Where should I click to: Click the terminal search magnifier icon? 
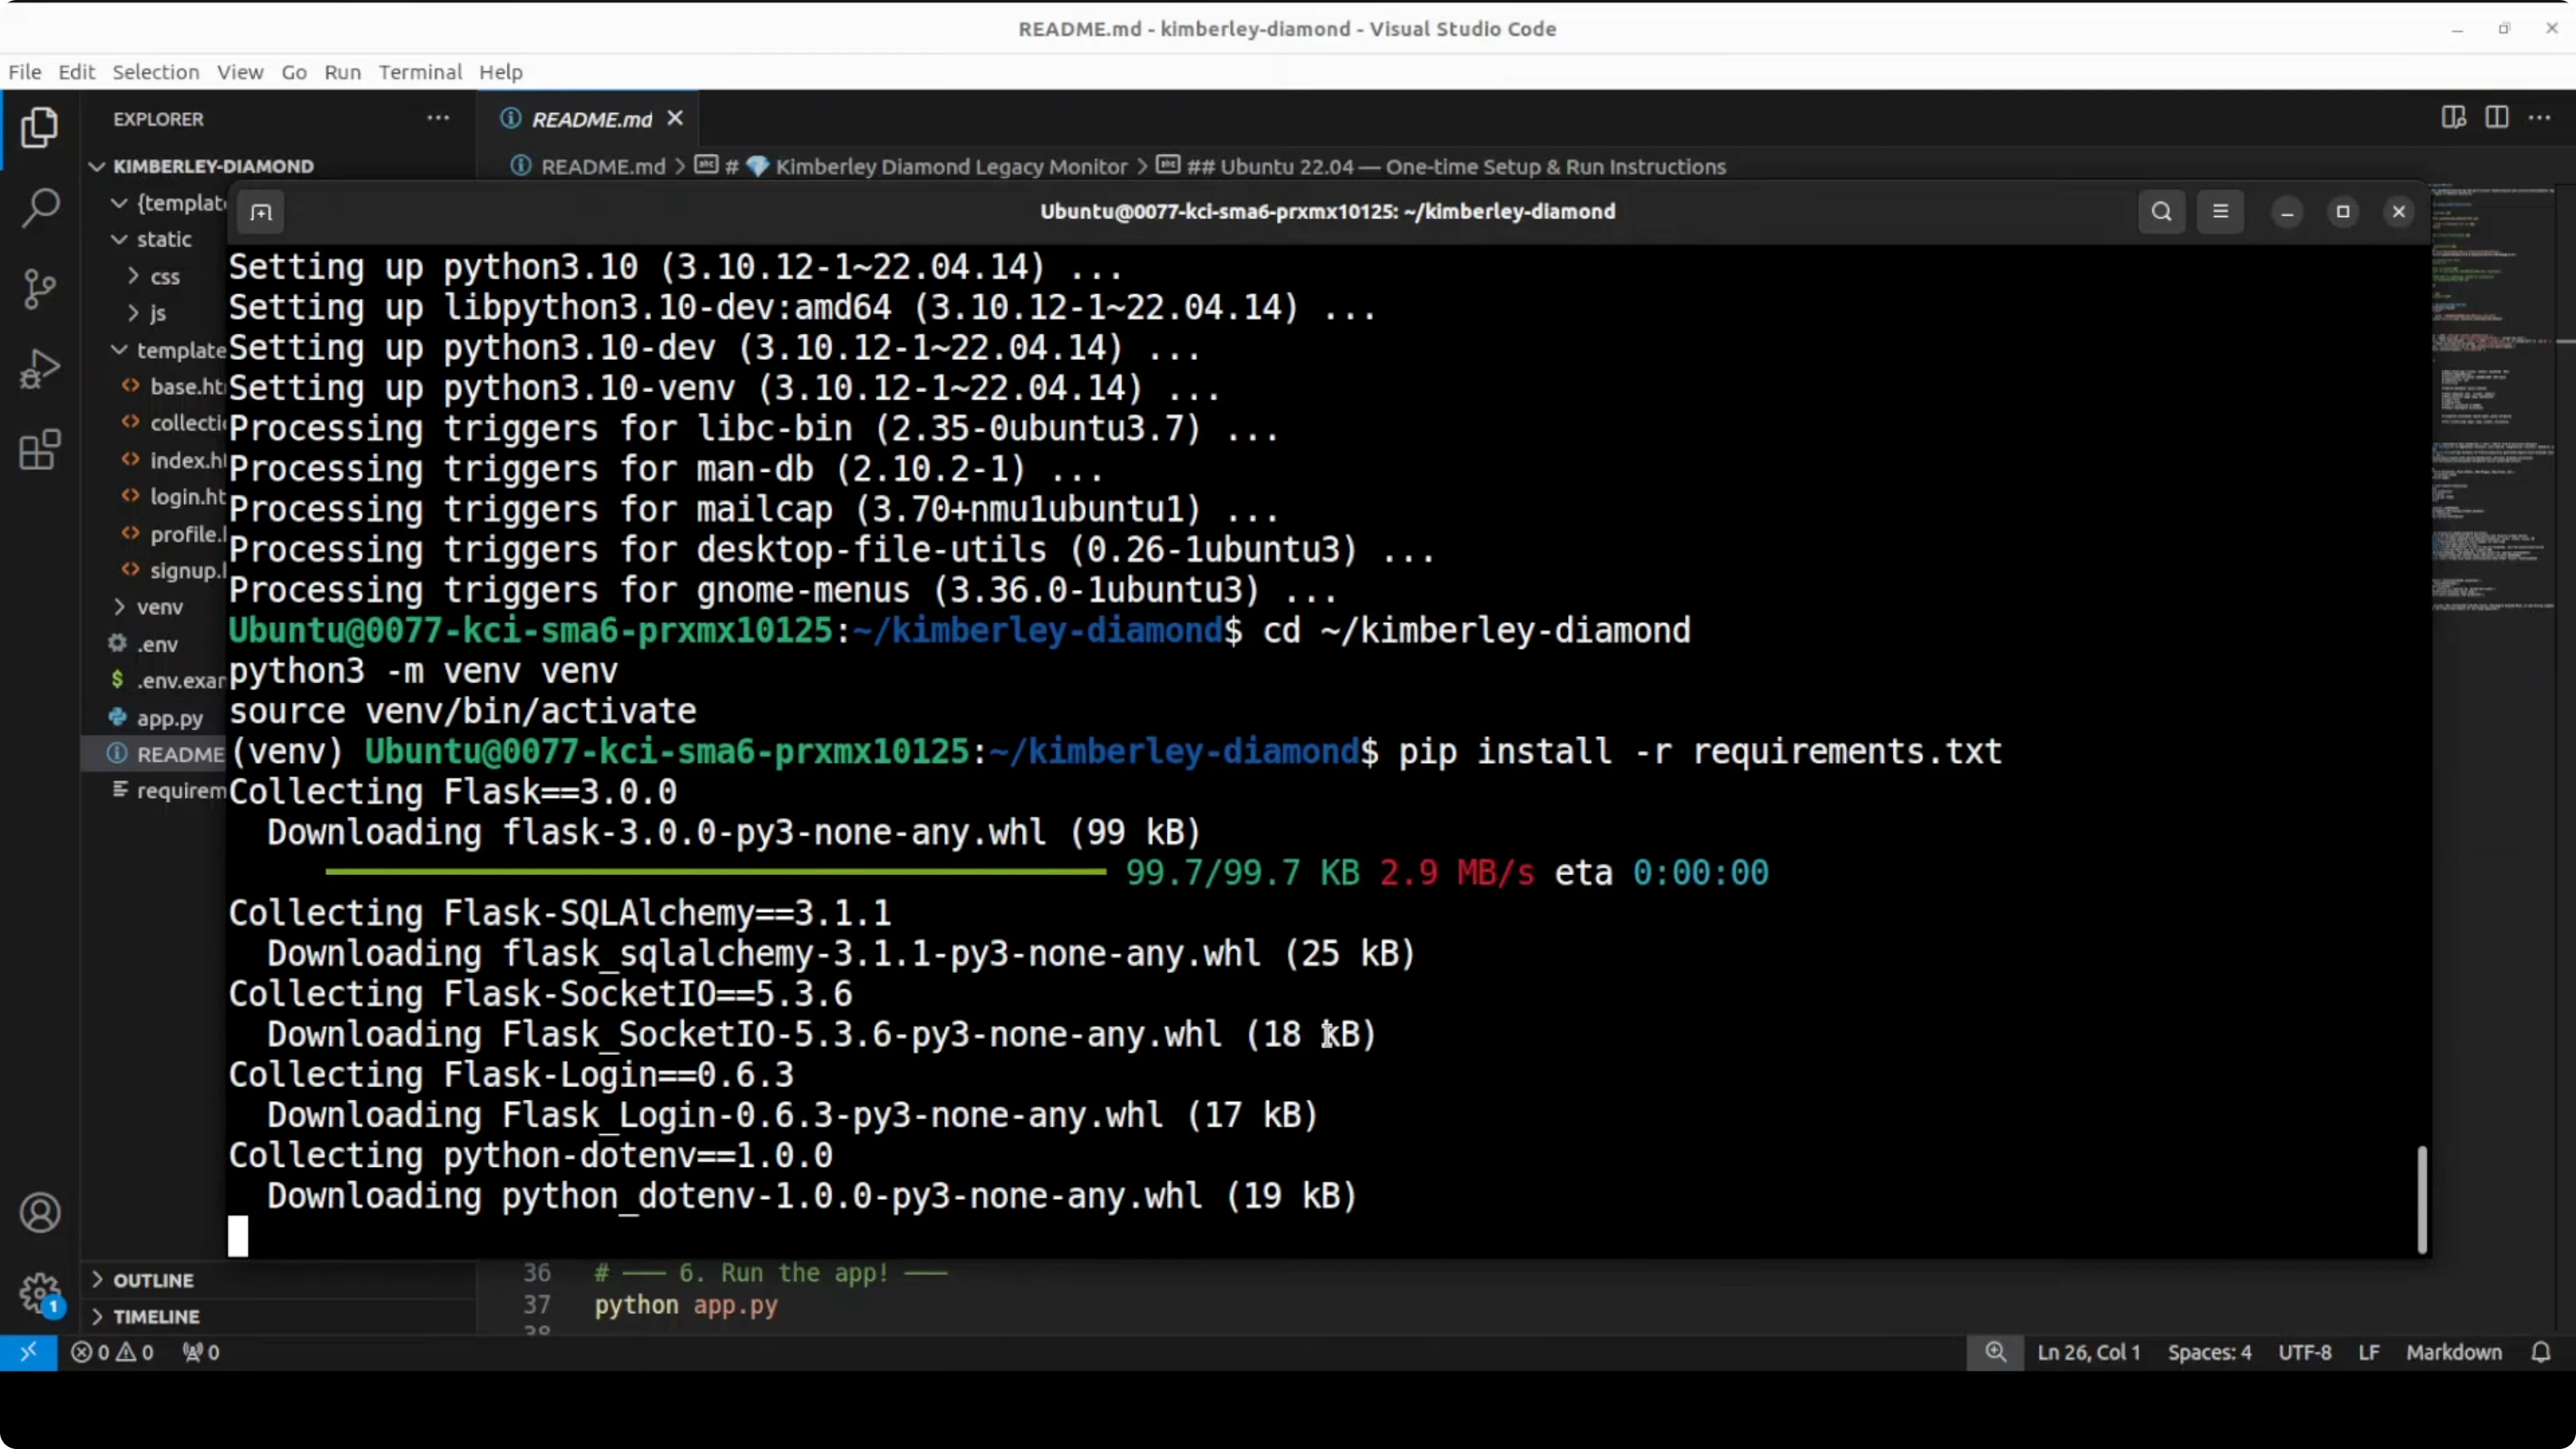[2161, 212]
